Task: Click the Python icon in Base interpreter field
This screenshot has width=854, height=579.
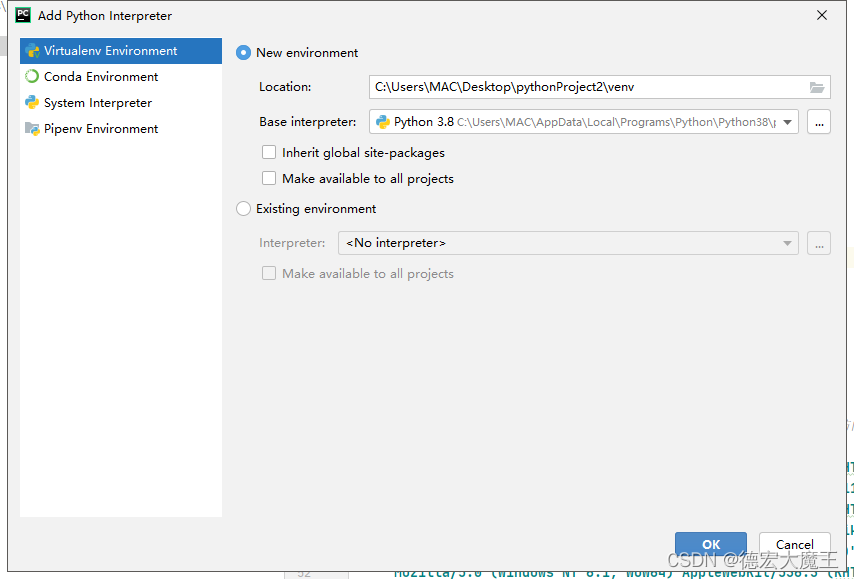Action: tap(382, 122)
